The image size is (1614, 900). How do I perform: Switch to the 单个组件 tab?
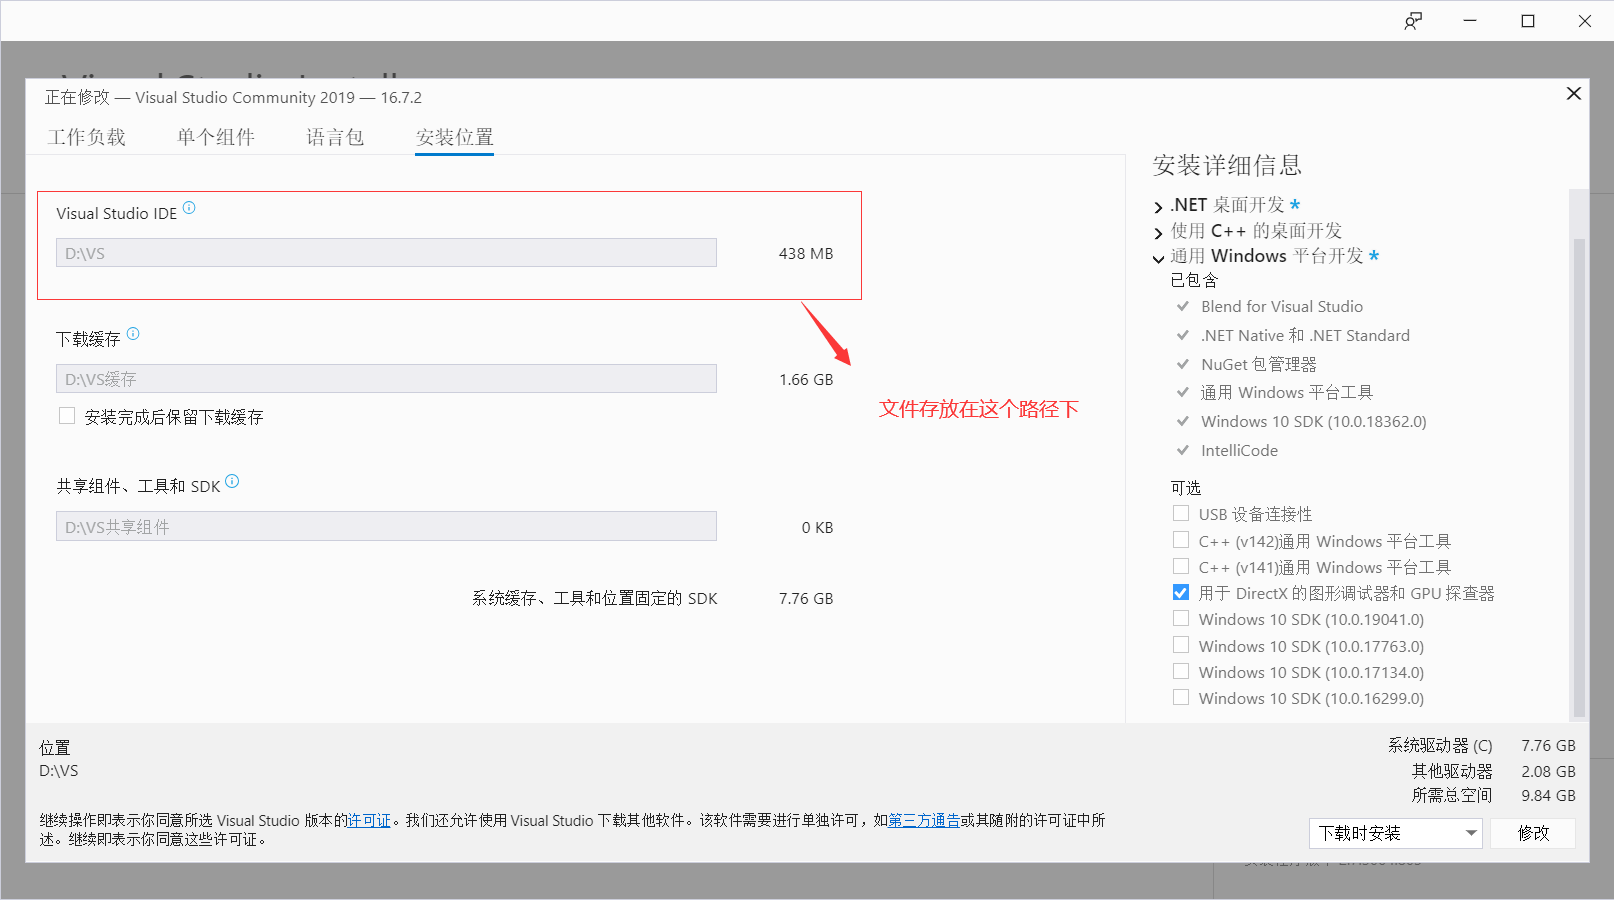click(216, 137)
